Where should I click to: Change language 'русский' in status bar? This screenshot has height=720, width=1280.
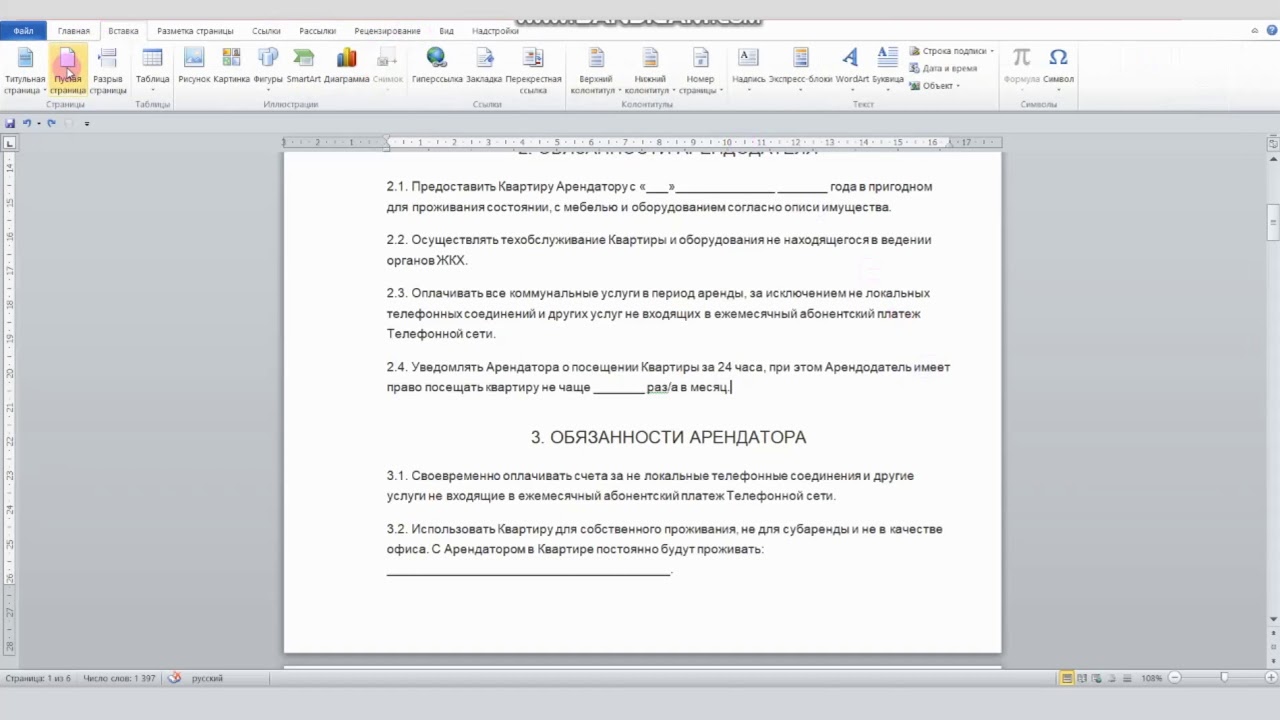click(x=207, y=678)
